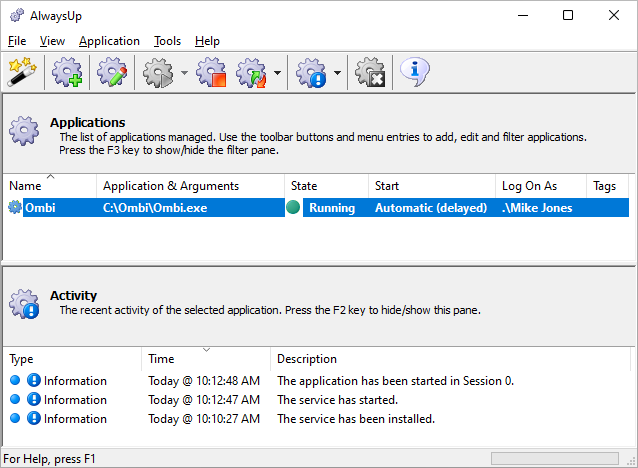Open the report toolbar dropdown arrow

337,73
